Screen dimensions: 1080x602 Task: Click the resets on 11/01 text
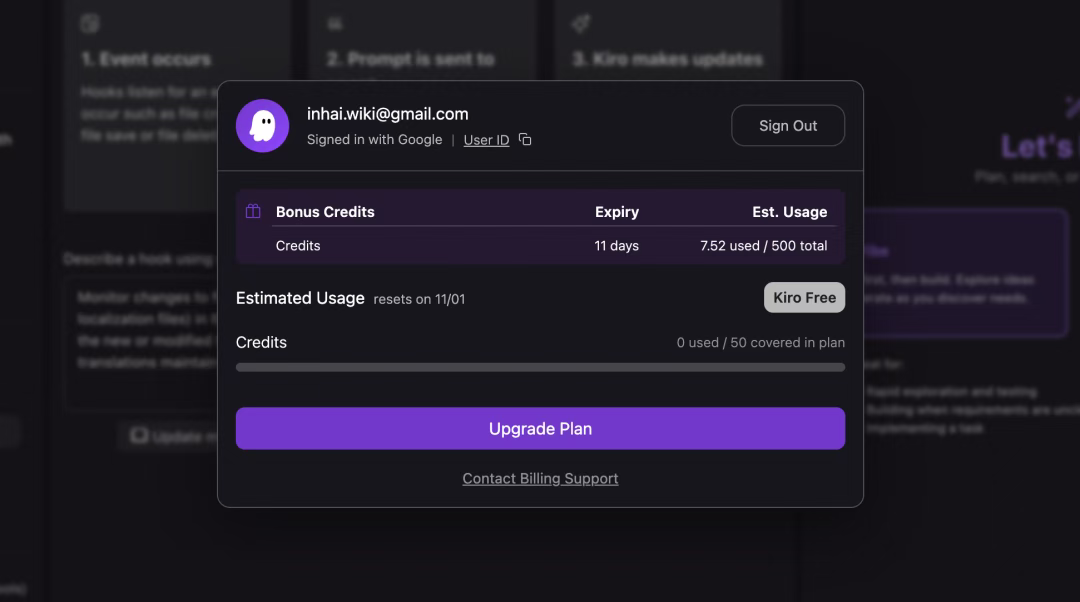pyautogui.click(x=419, y=300)
